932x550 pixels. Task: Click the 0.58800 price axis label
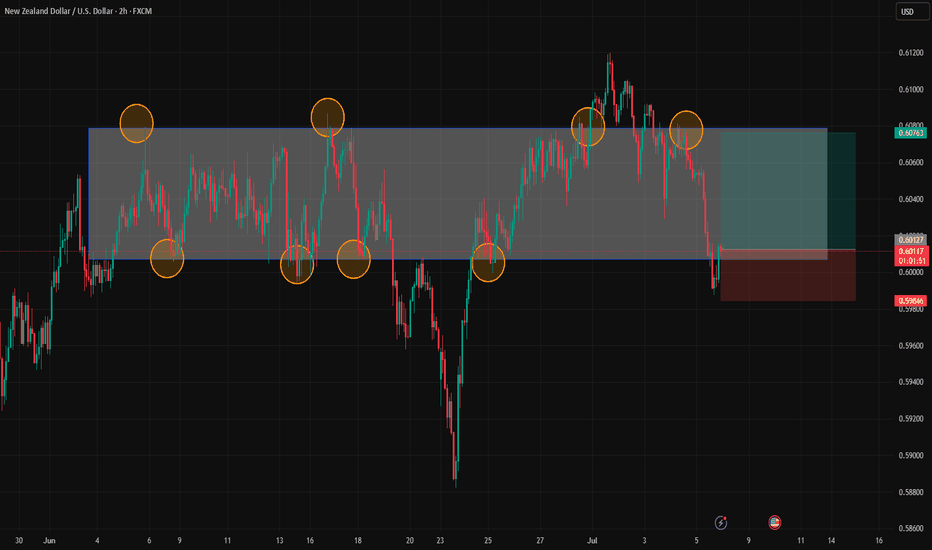coord(911,492)
